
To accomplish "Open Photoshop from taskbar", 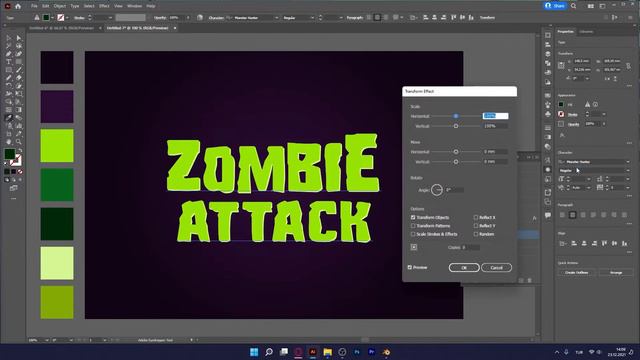I will coord(357,352).
